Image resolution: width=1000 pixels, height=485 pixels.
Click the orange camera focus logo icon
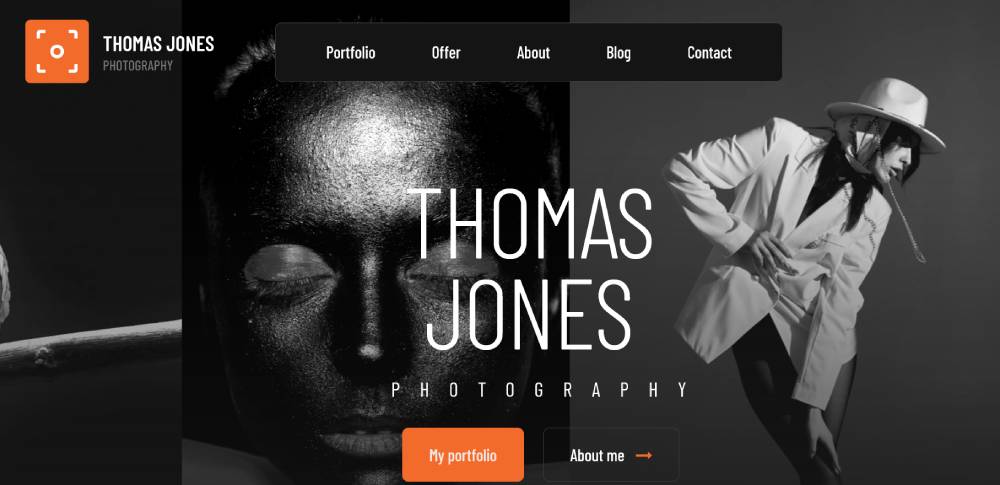point(57,51)
